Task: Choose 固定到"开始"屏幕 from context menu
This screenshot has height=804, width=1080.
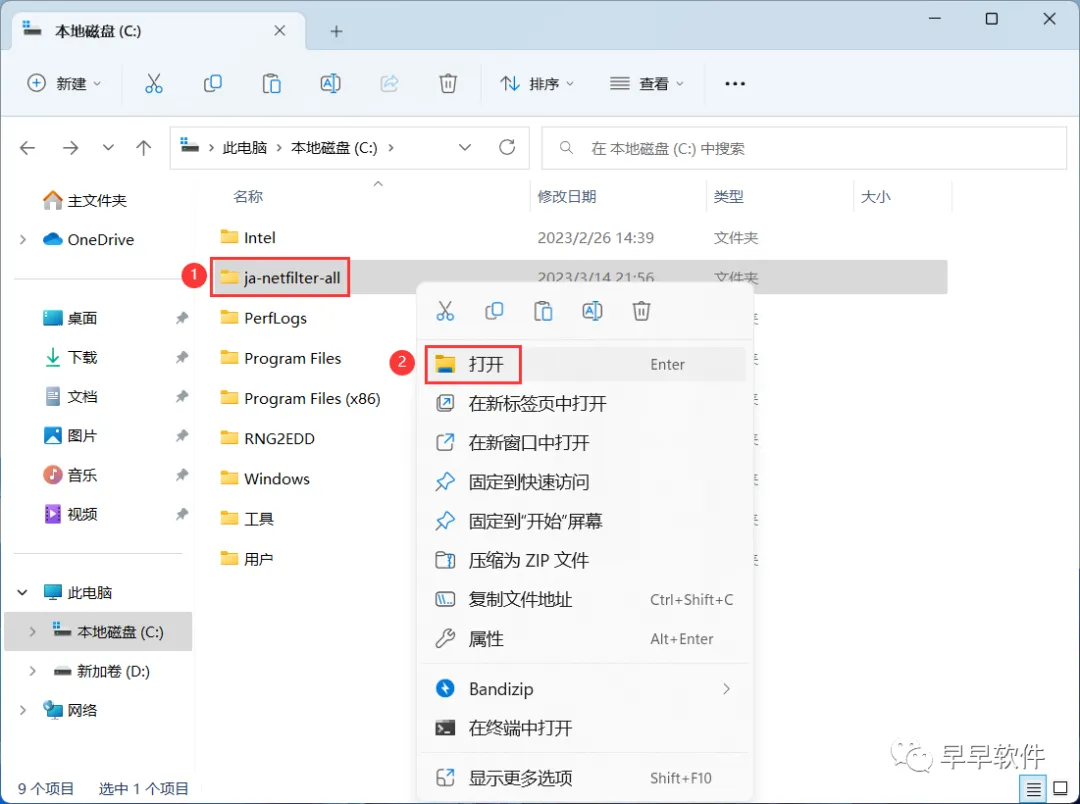Action: click(x=585, y=522)
